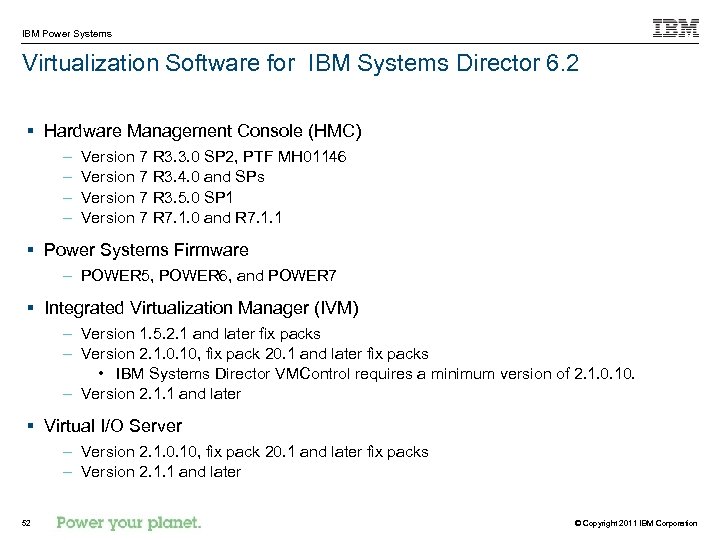Select 'Version 7 R3.3.0 SP2, PTF MH01146' line
Image resolution: width=720 pixels, height=540 pixels.
pyautogui.click(x=214, y=157)
